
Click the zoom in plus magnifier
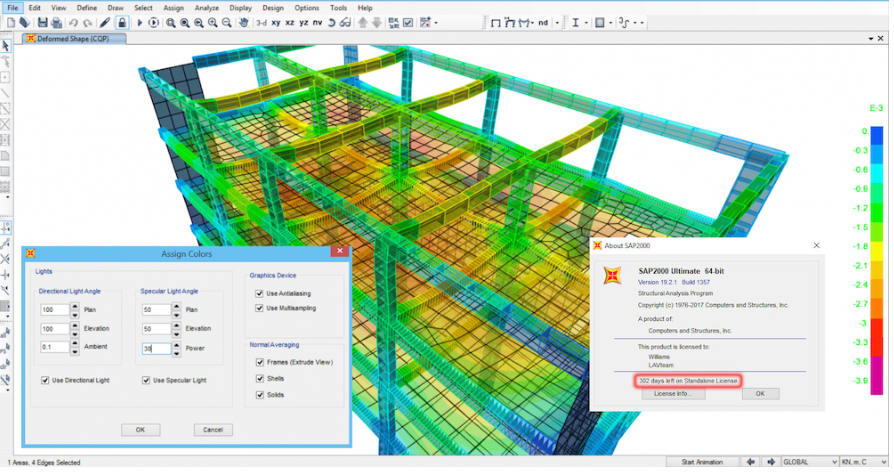213,23
